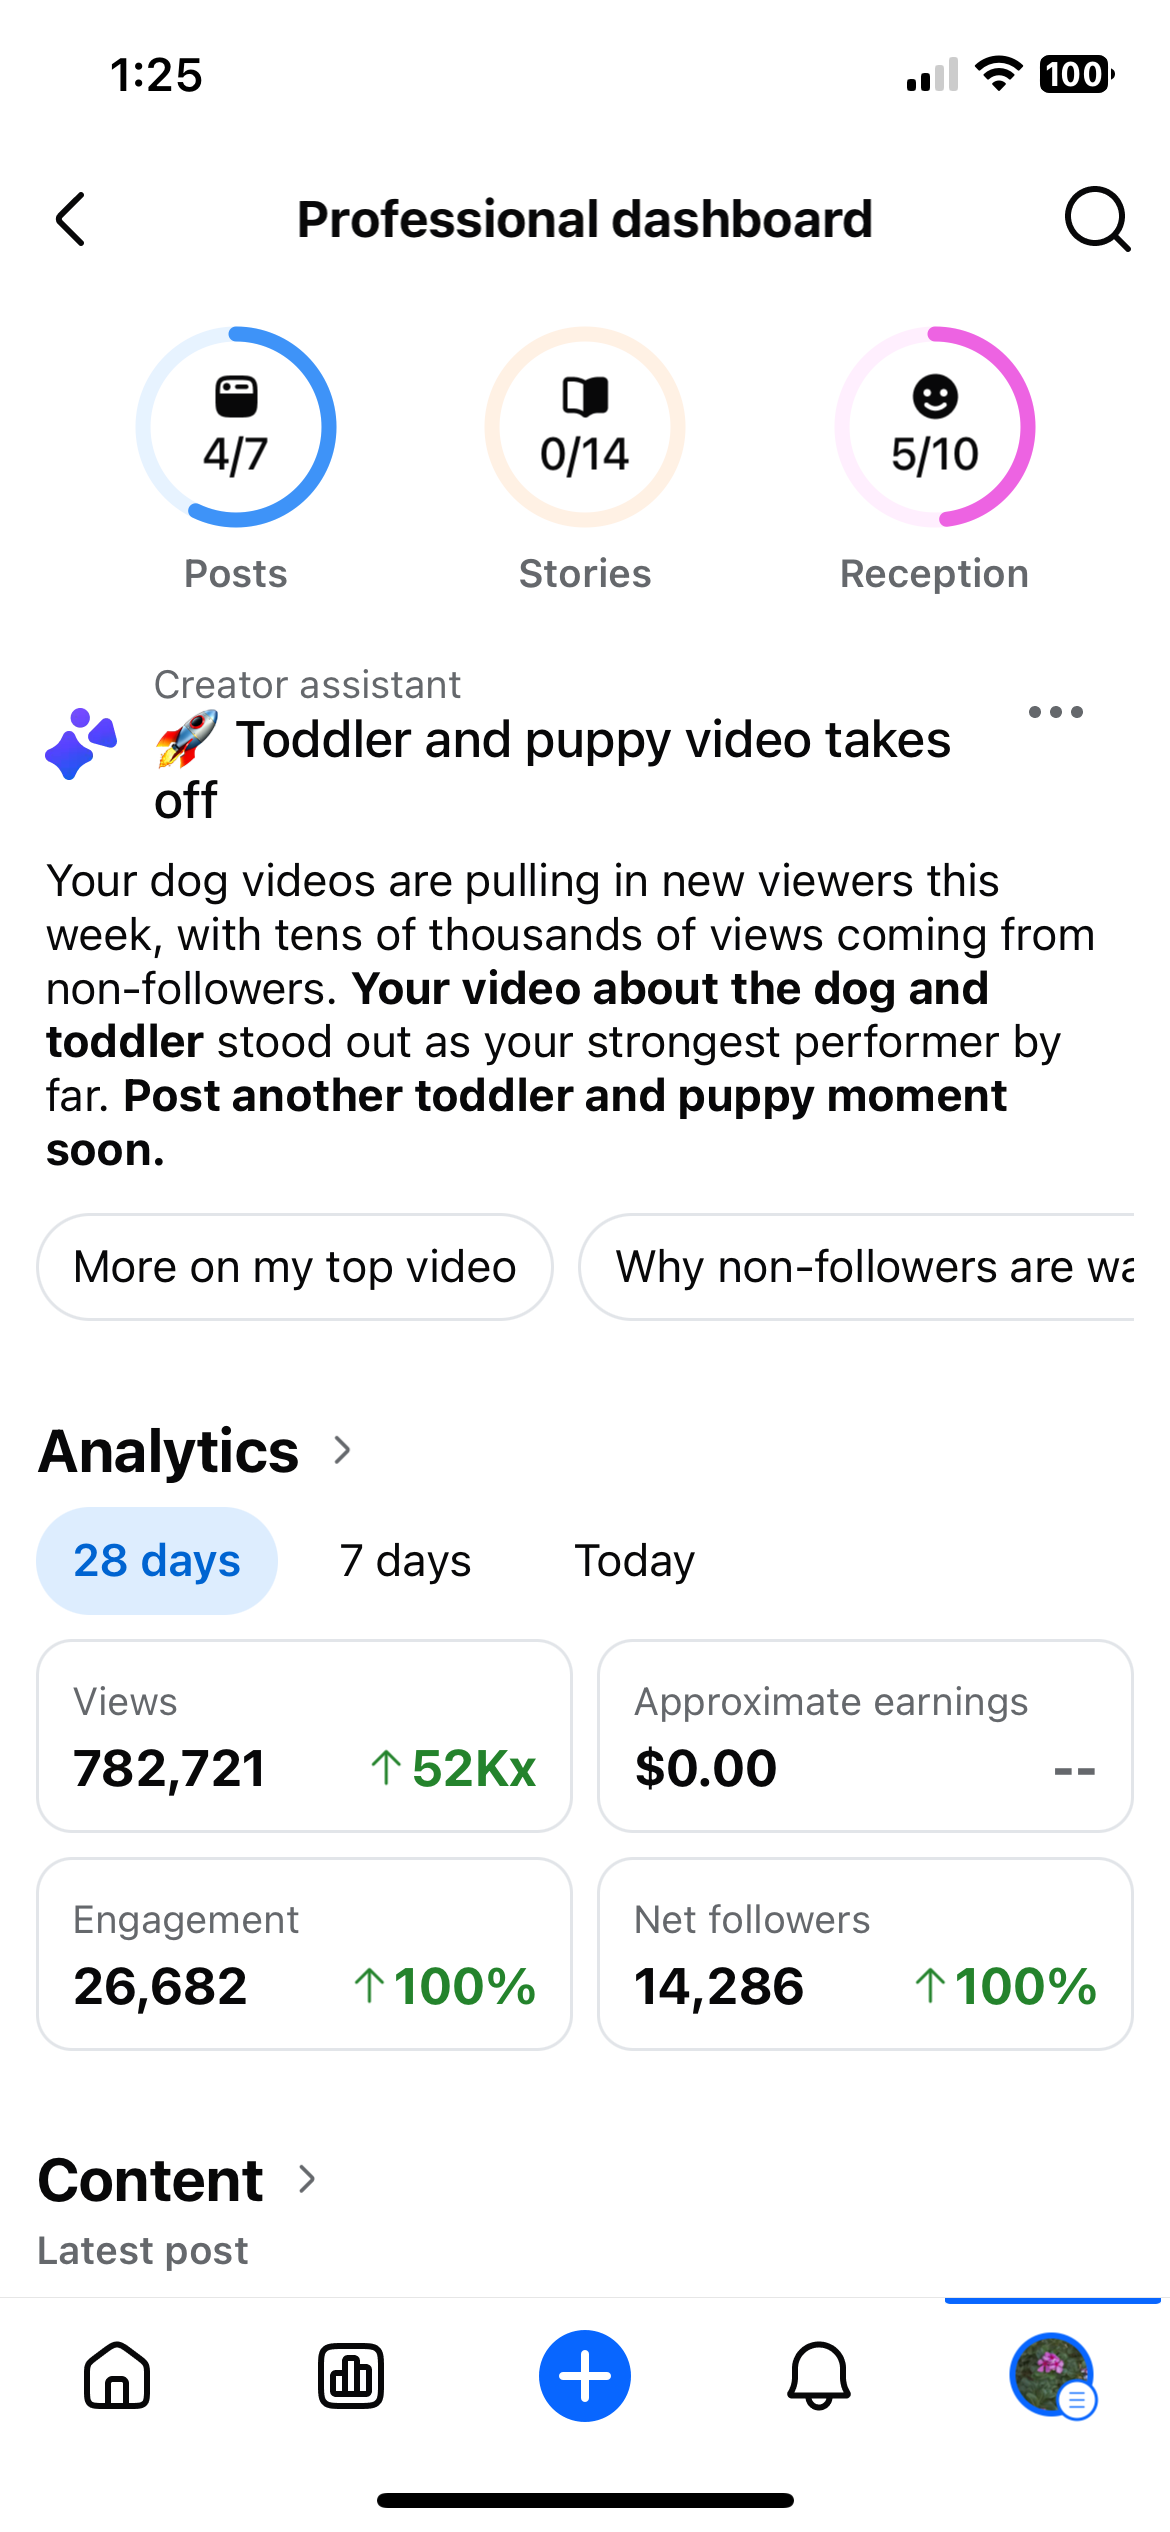The height and width of the screenshot is (2532, 1170).
Task: Expand the Analytics section chevron
Action: click(x=342, y=1450)
